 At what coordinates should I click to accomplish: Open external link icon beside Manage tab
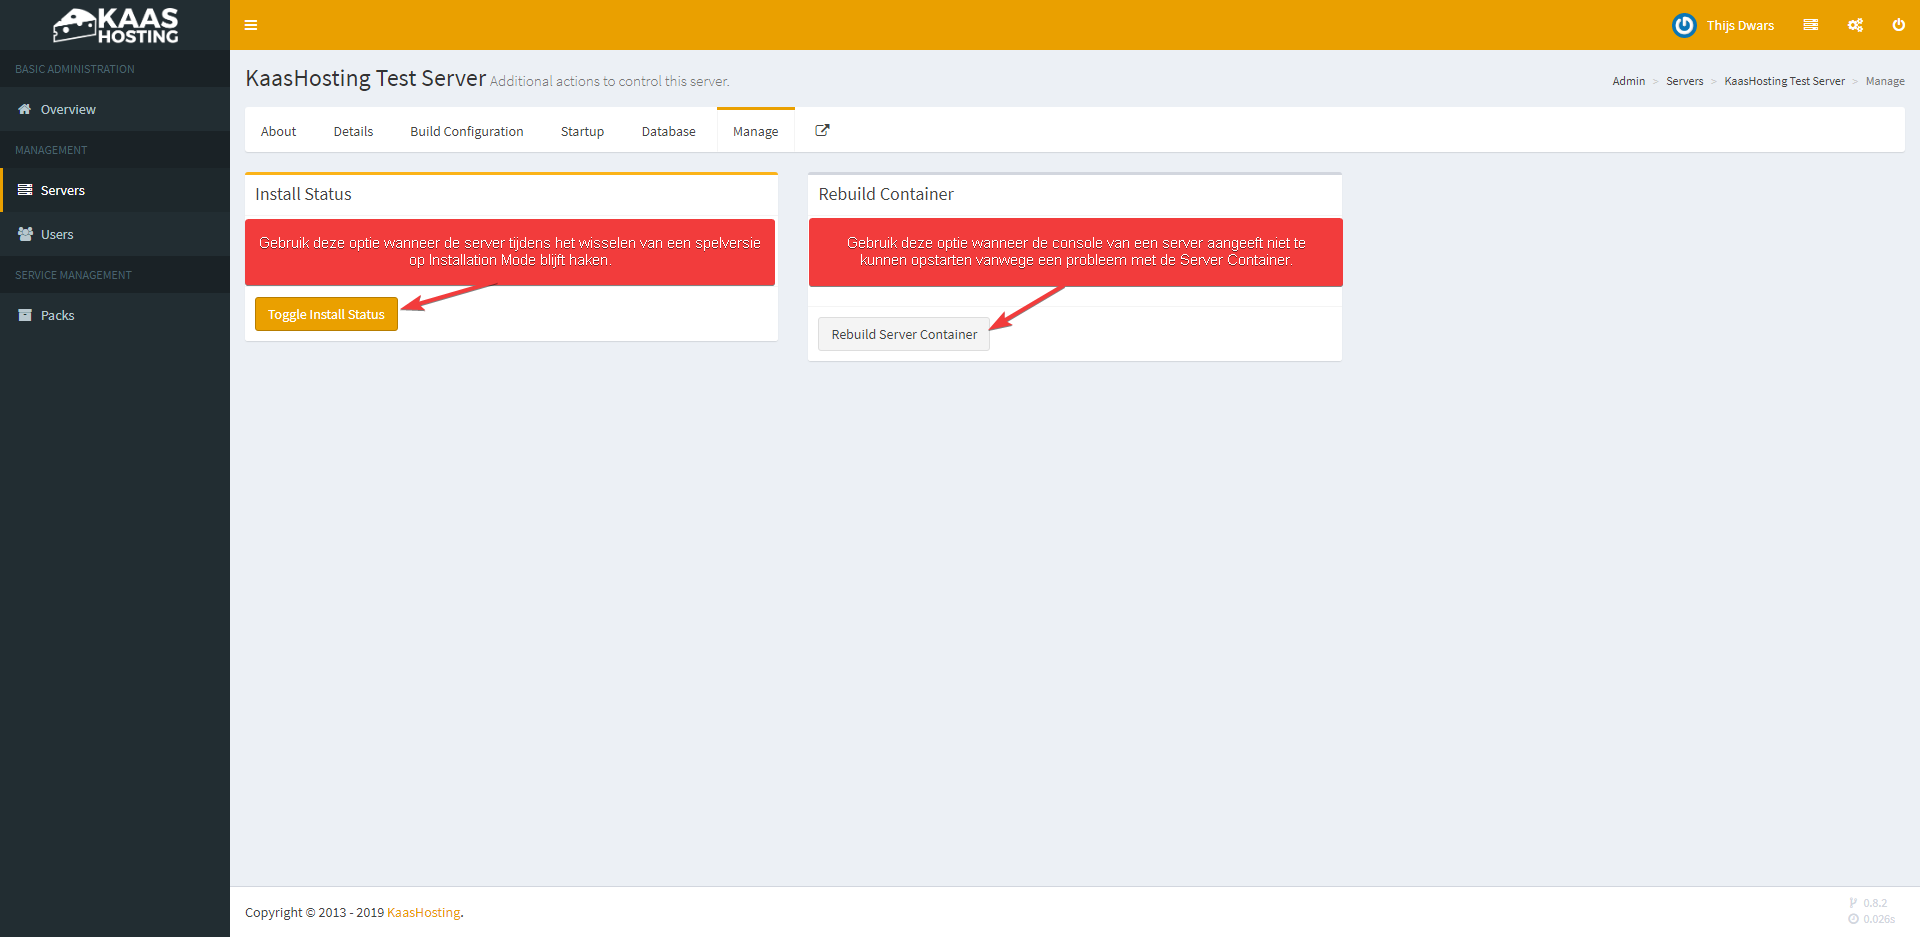(822, 131)
